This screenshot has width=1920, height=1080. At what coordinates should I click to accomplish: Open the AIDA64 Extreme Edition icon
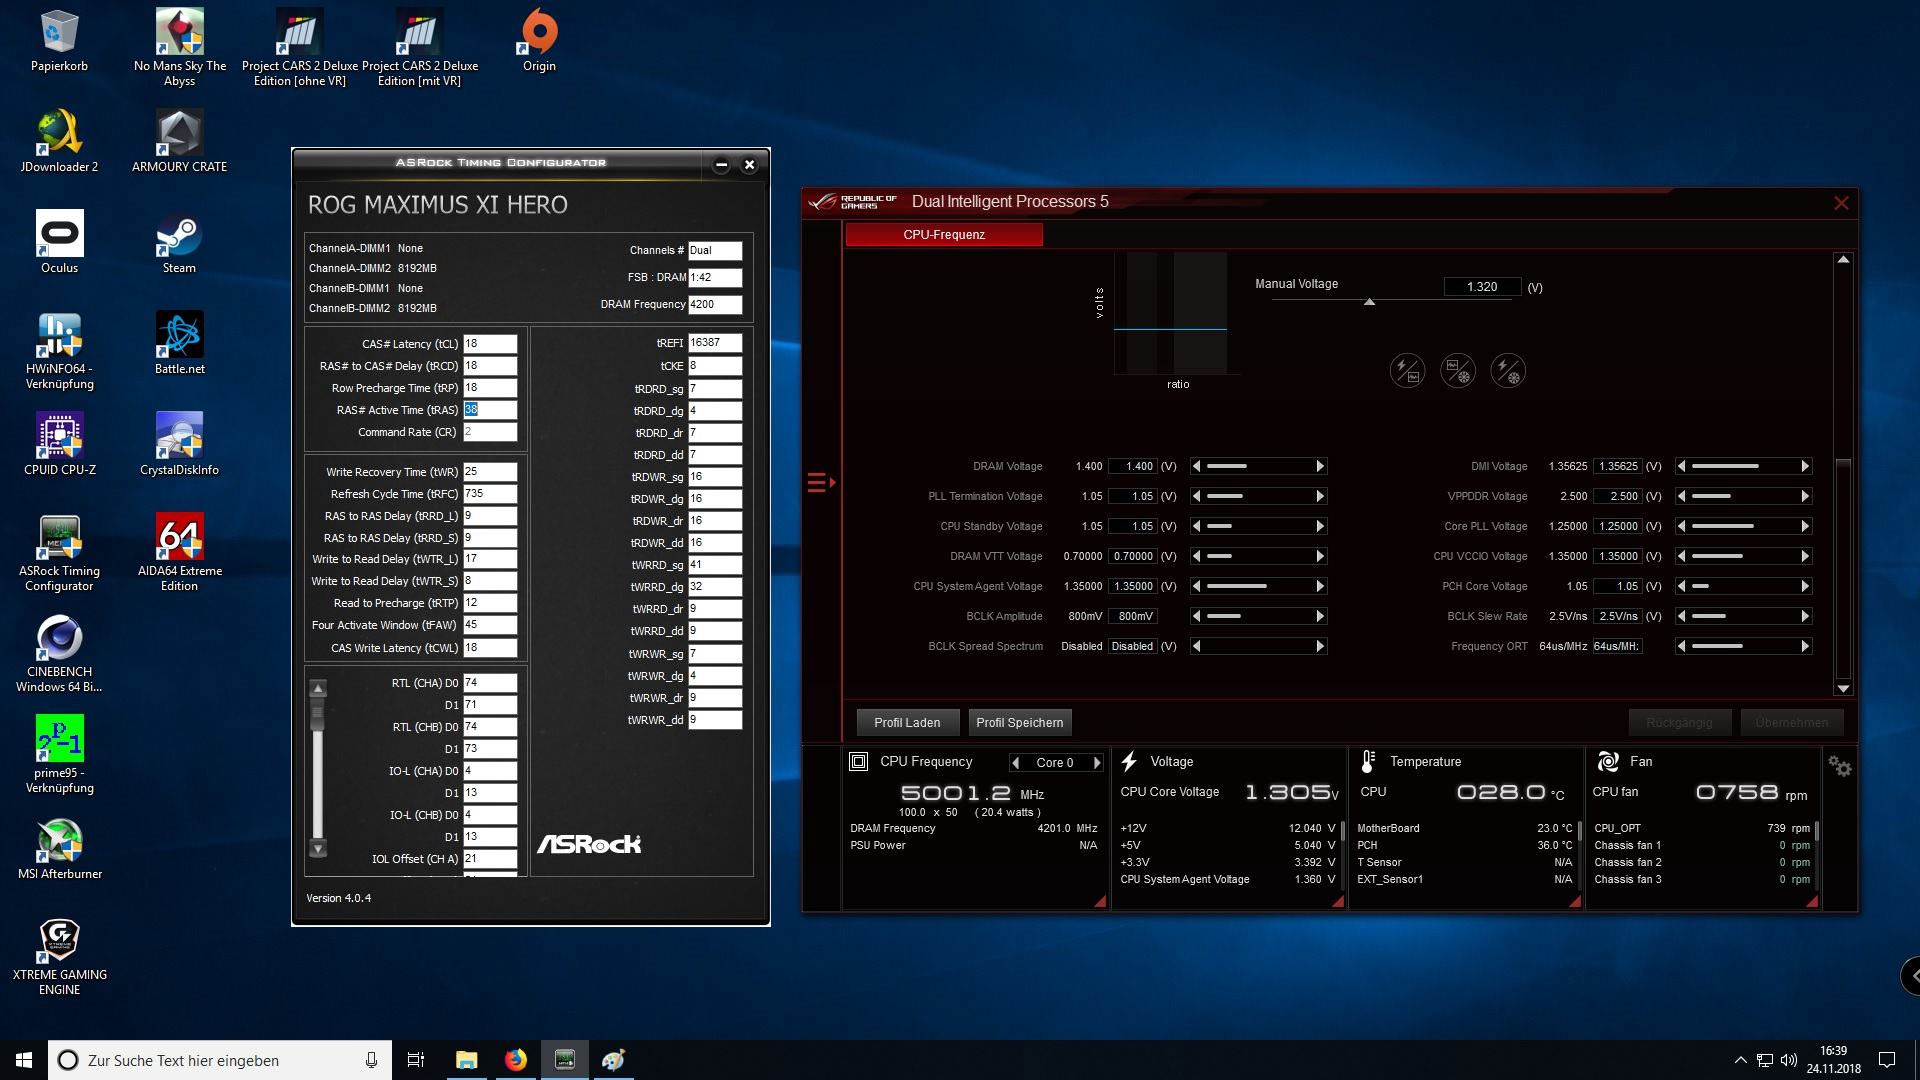coord(179,553)
